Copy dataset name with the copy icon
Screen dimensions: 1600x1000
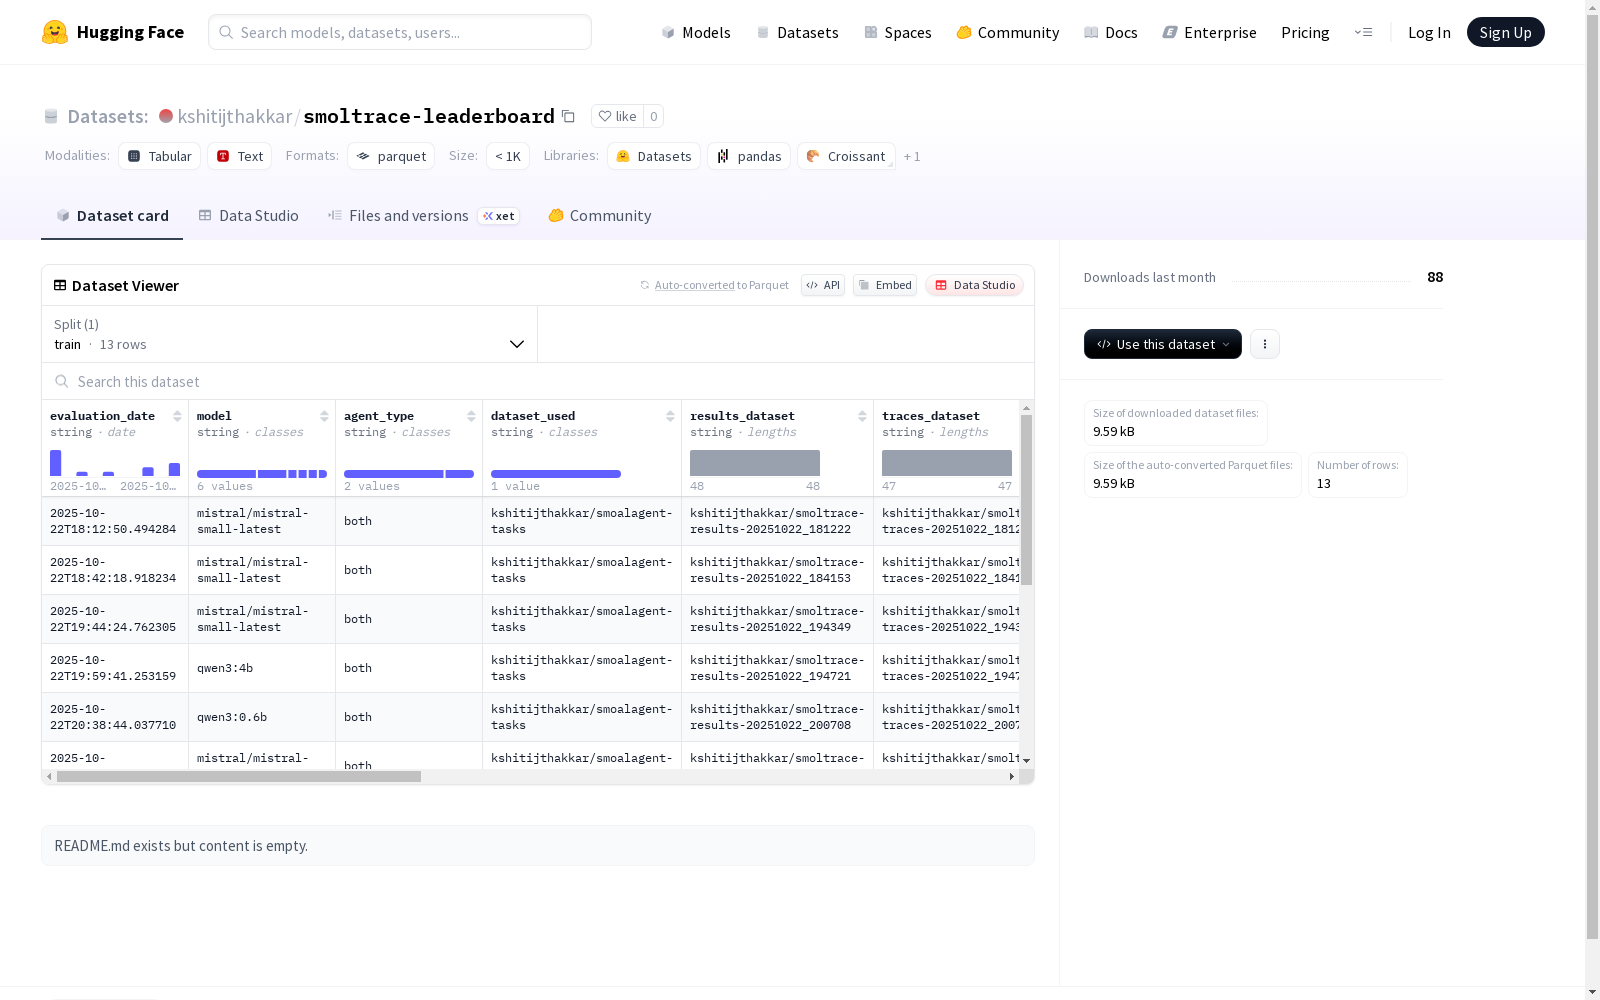pos(568,116)
